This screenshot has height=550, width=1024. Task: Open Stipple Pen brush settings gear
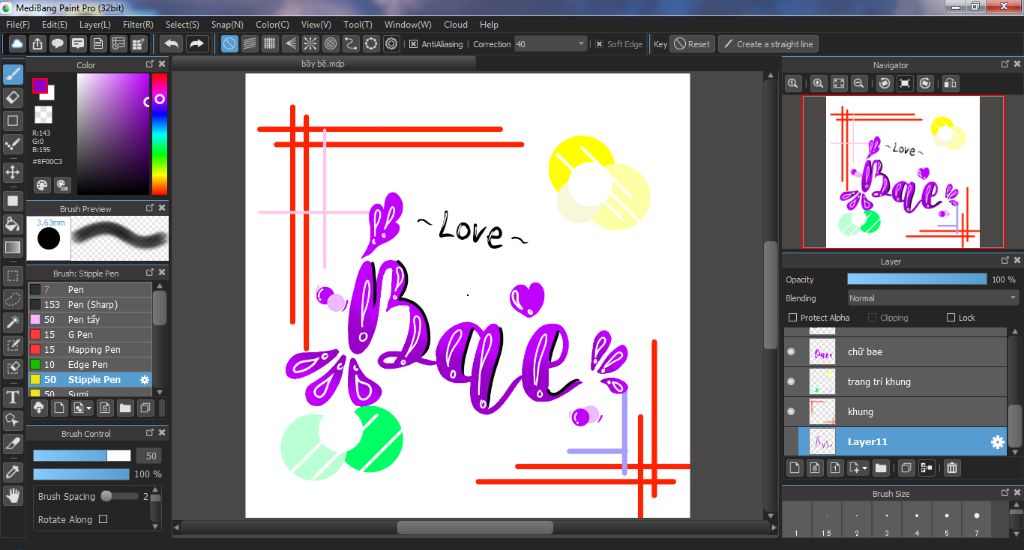point(144,380)
